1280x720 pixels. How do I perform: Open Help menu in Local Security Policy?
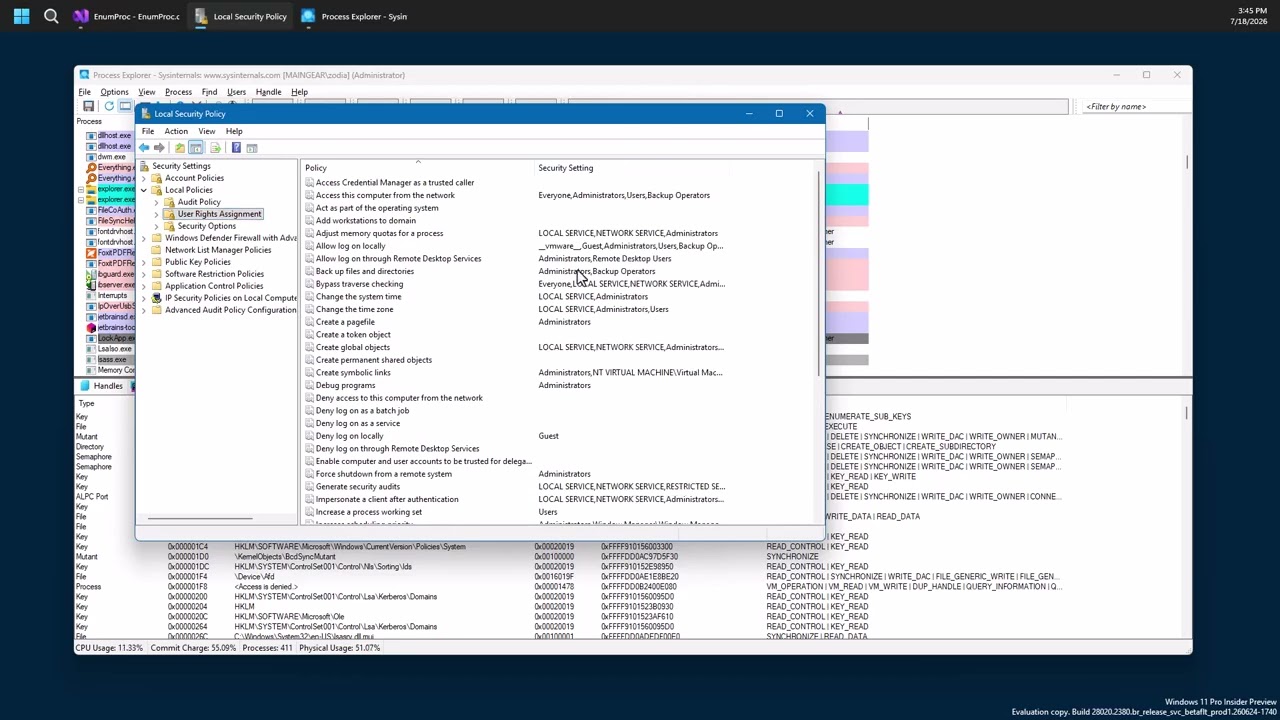point(234,131)
